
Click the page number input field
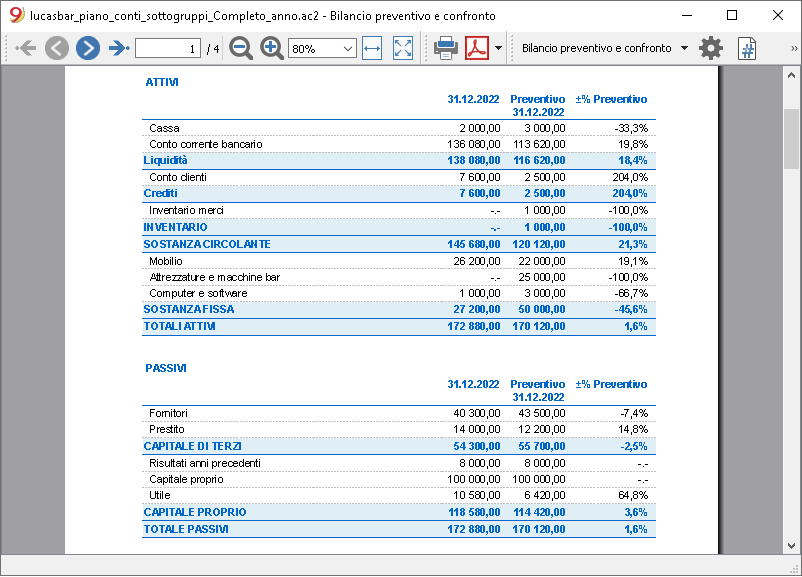(x=168, y=49)
